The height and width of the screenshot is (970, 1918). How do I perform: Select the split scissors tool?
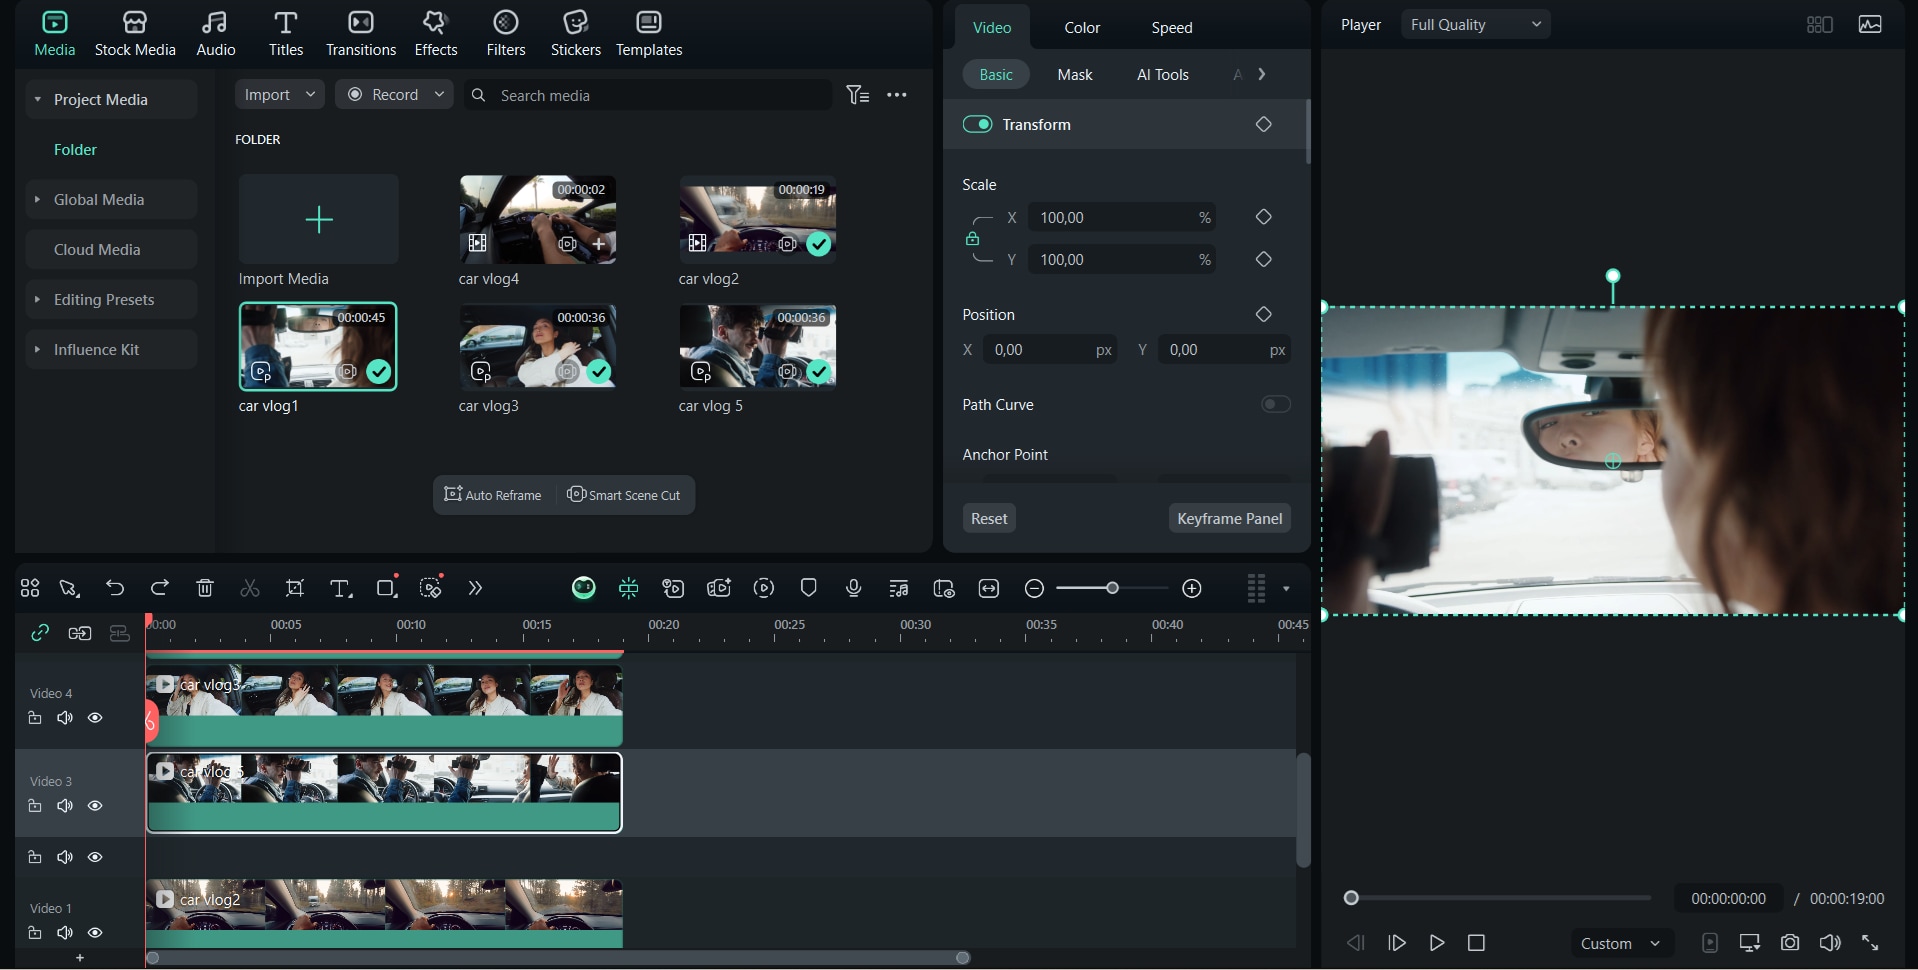(x=250, y=588)
